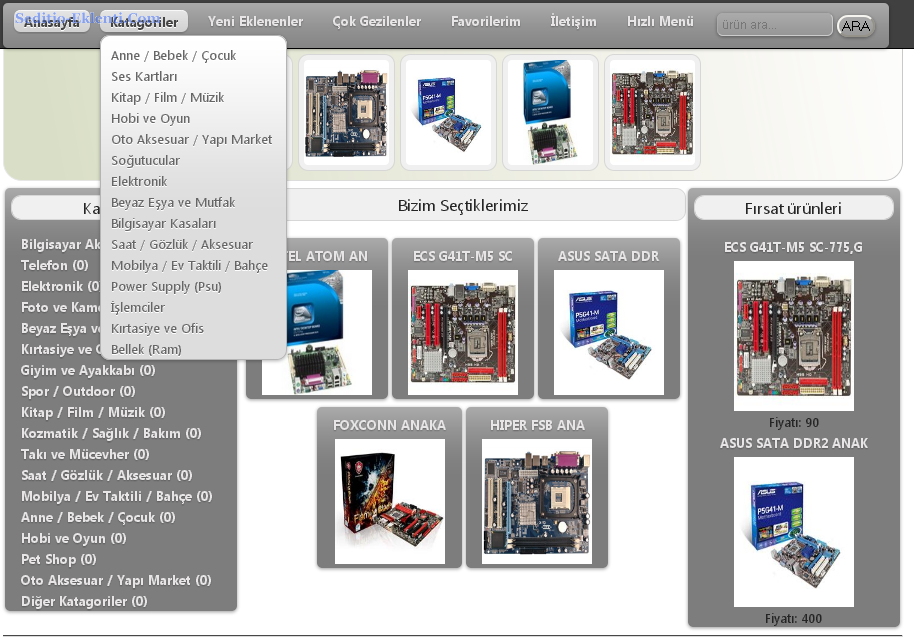Screen dimensions: 914x640
Task: Open Spor / Outdoor (0) category
Action: 78,391
